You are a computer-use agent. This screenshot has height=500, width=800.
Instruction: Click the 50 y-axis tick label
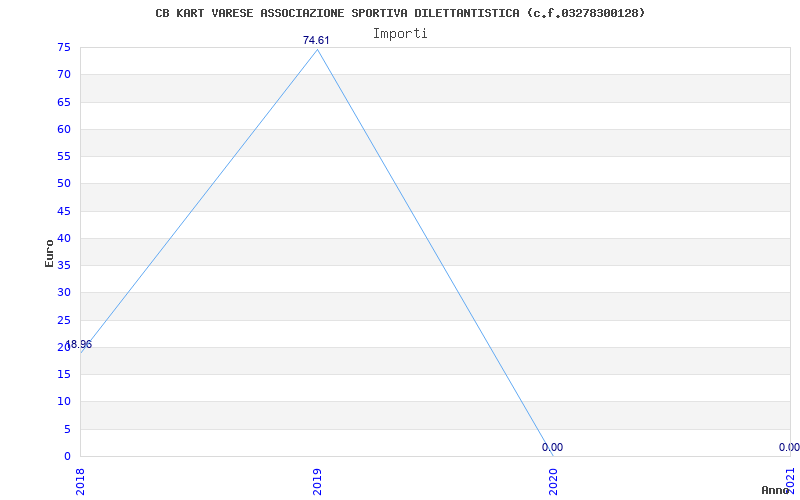click(64, 184)
